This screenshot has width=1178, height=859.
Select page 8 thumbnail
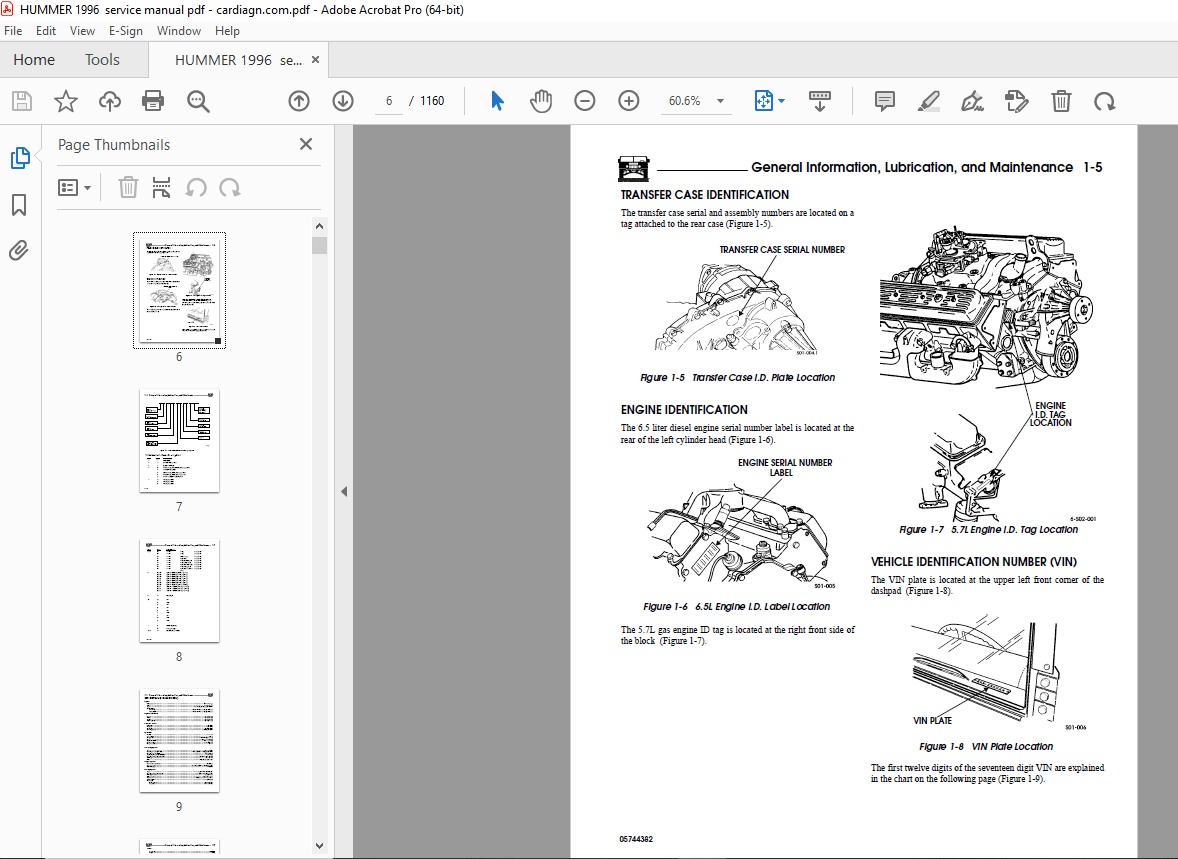pyautogui.click(x=179, y=590)
